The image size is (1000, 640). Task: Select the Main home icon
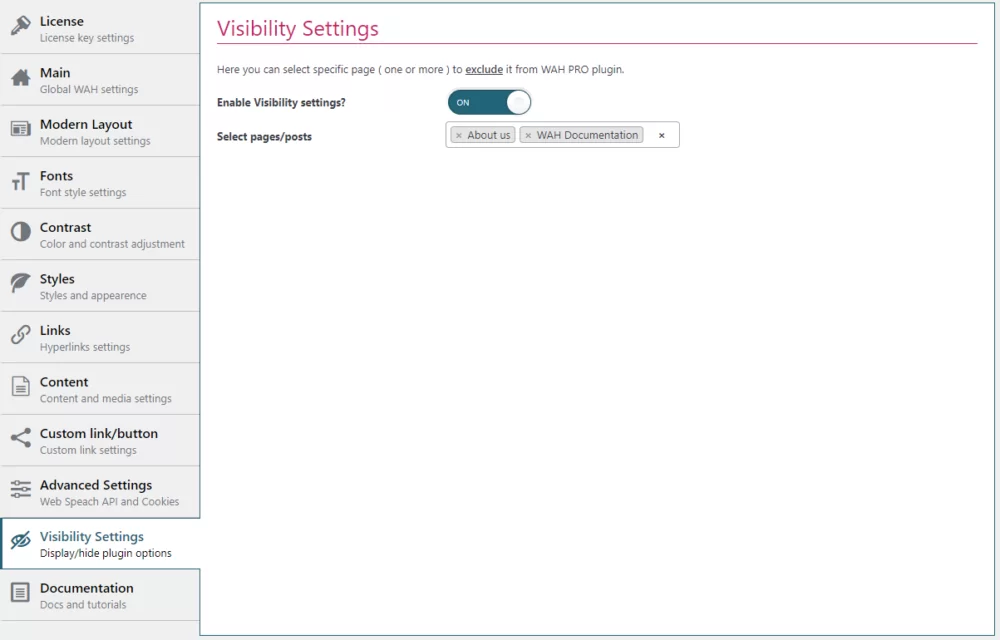(21, 73)
